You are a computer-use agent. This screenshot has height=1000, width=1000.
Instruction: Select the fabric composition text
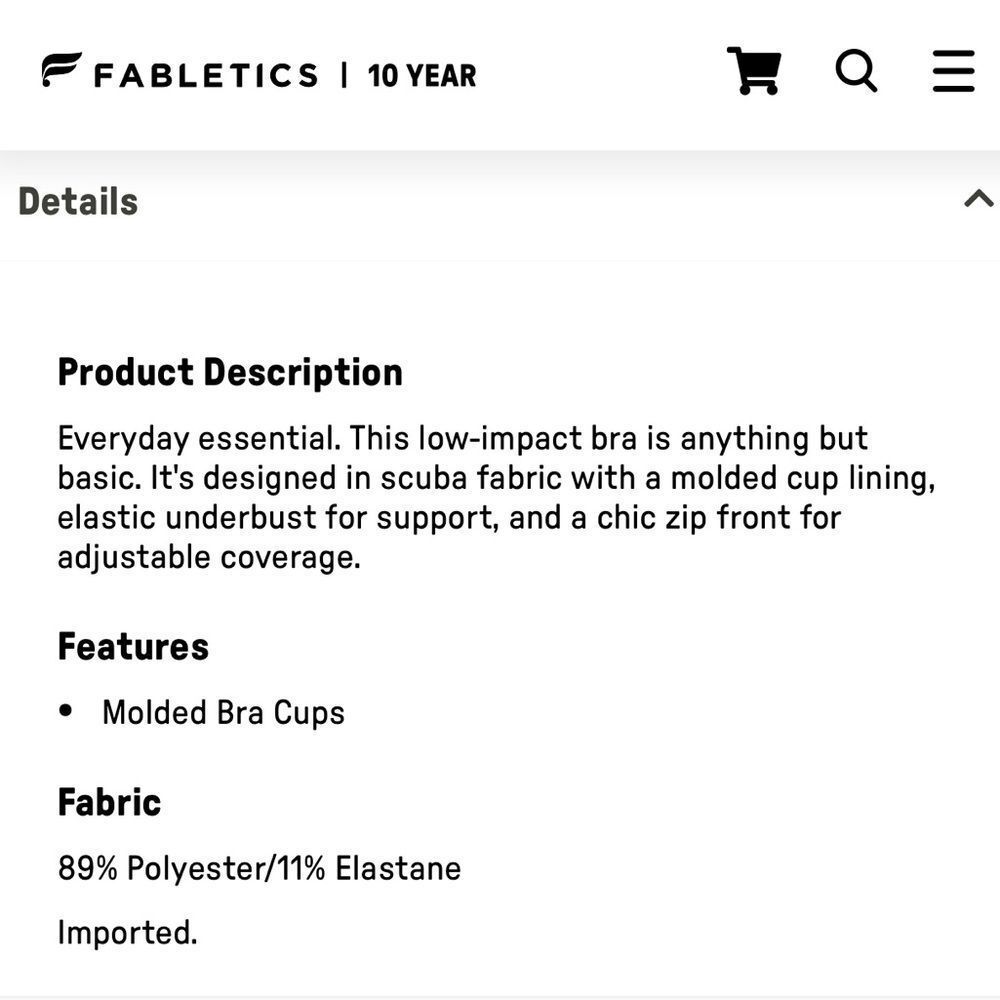258,868
